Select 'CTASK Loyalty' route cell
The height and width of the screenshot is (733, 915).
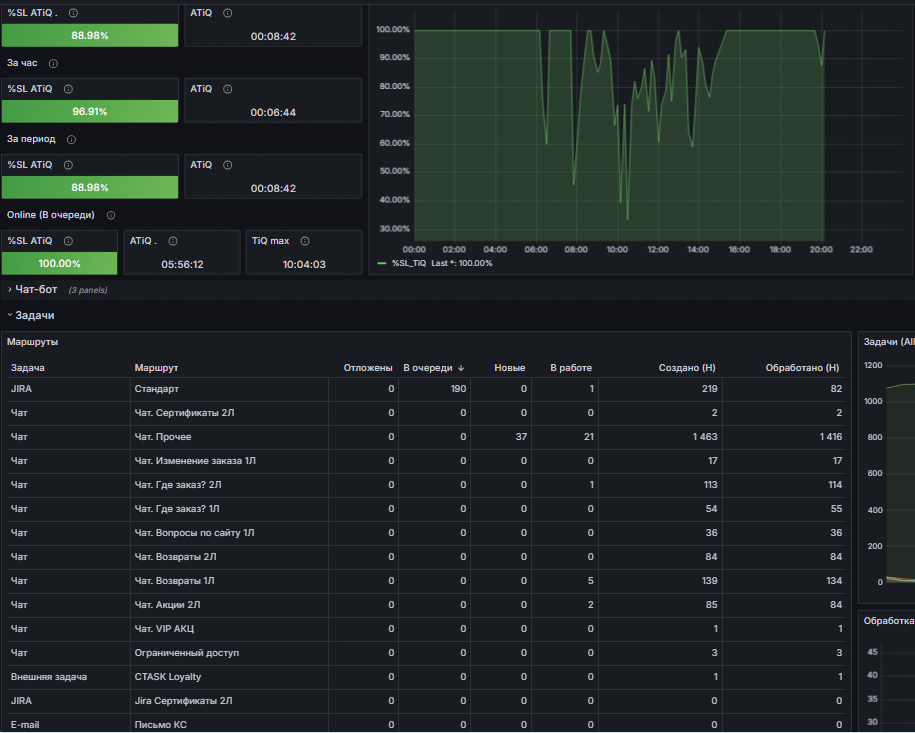[229, 677]
